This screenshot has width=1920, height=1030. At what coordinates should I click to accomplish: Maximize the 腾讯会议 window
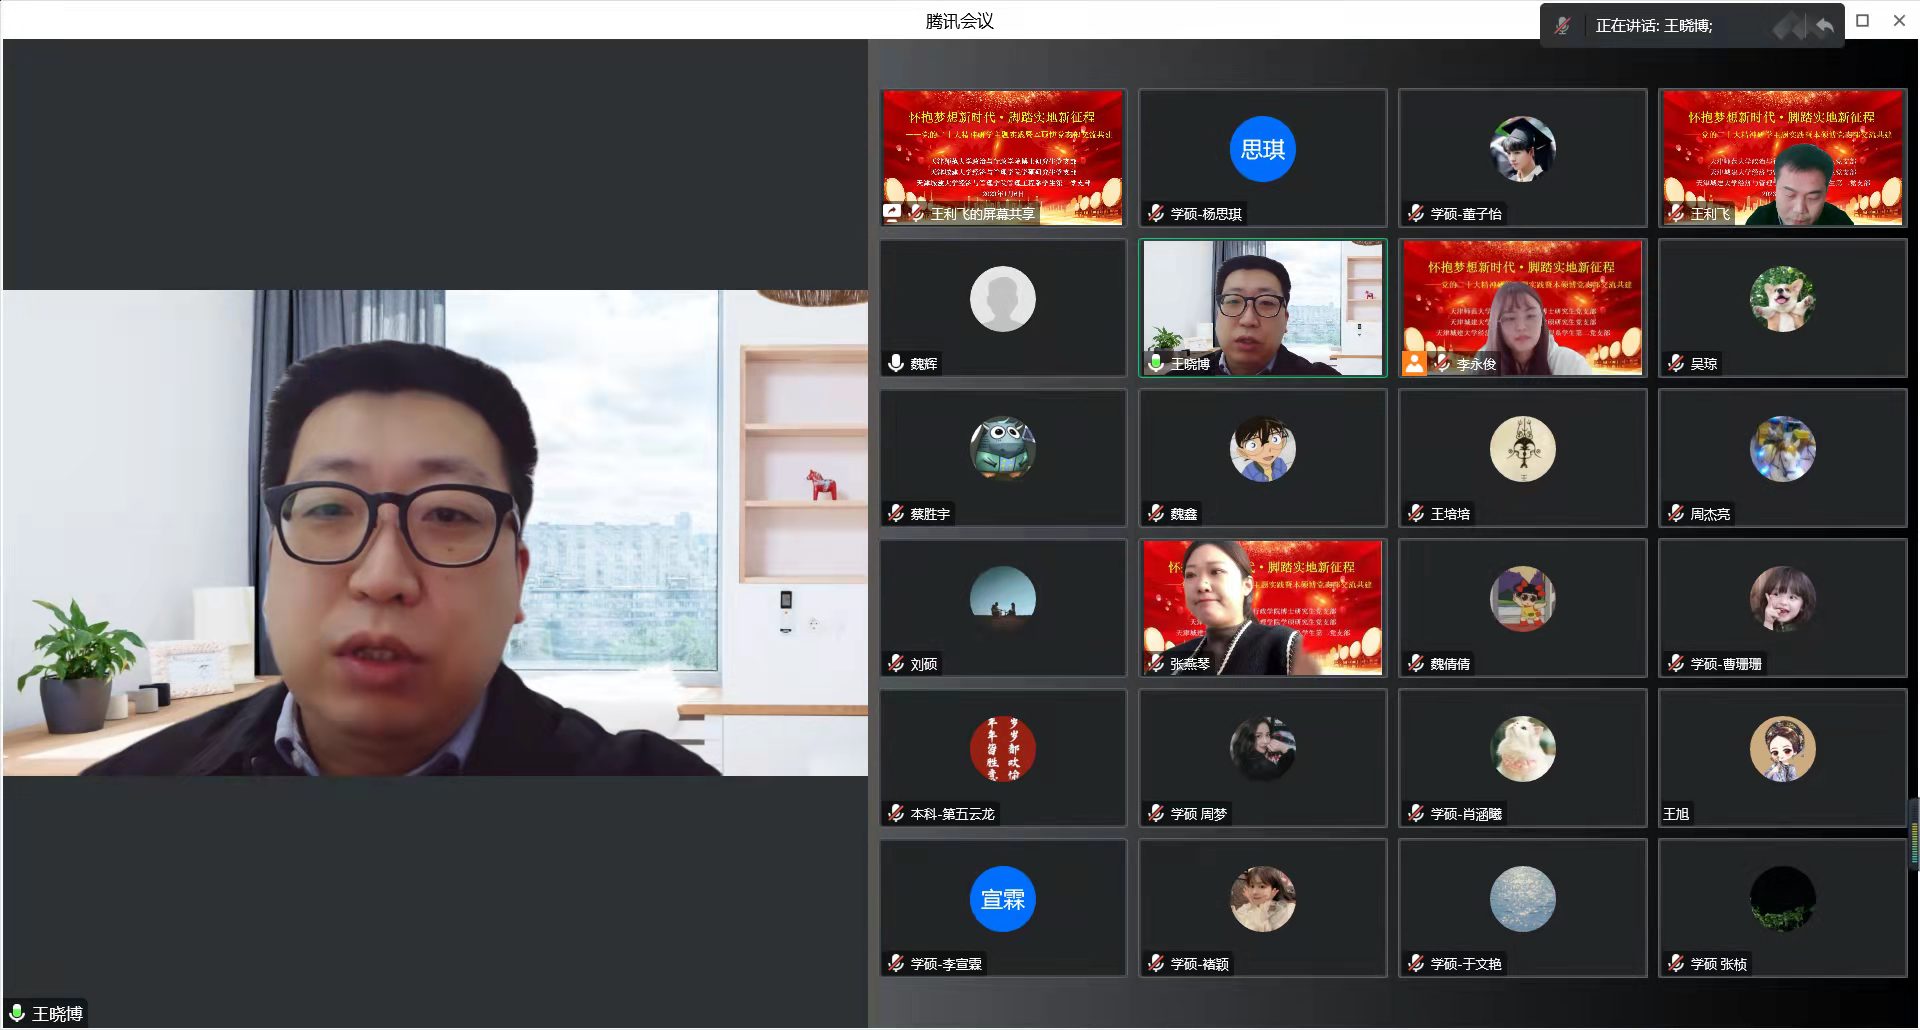click(1862, 20)
